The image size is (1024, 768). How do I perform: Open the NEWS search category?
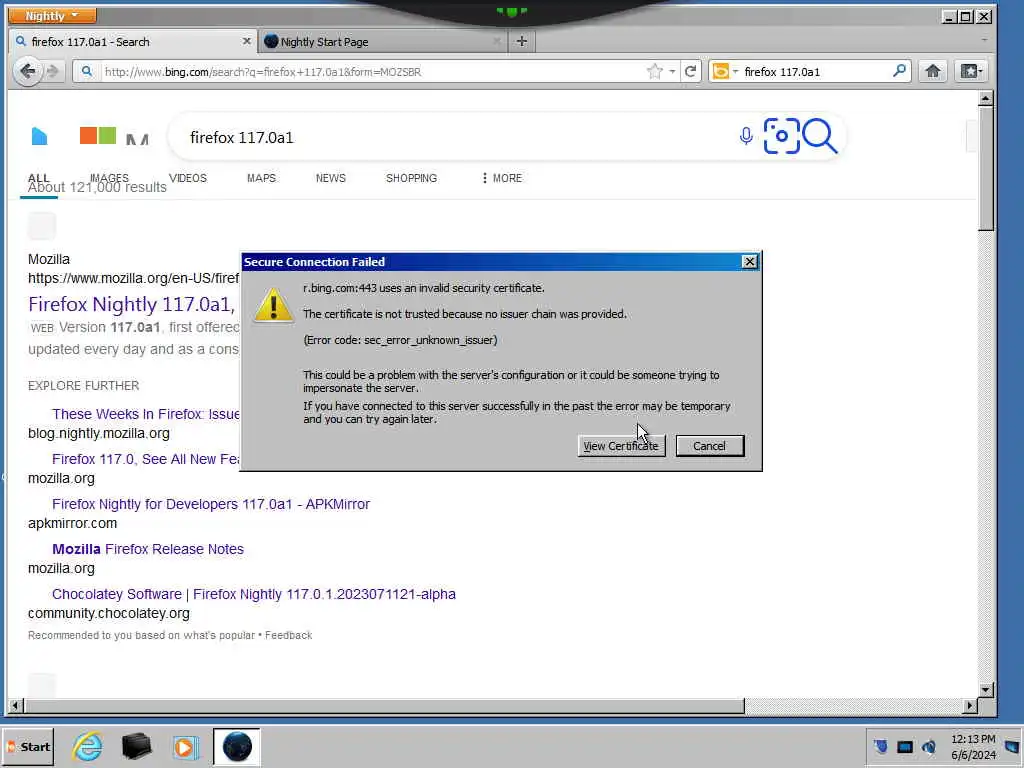point(330,178)
